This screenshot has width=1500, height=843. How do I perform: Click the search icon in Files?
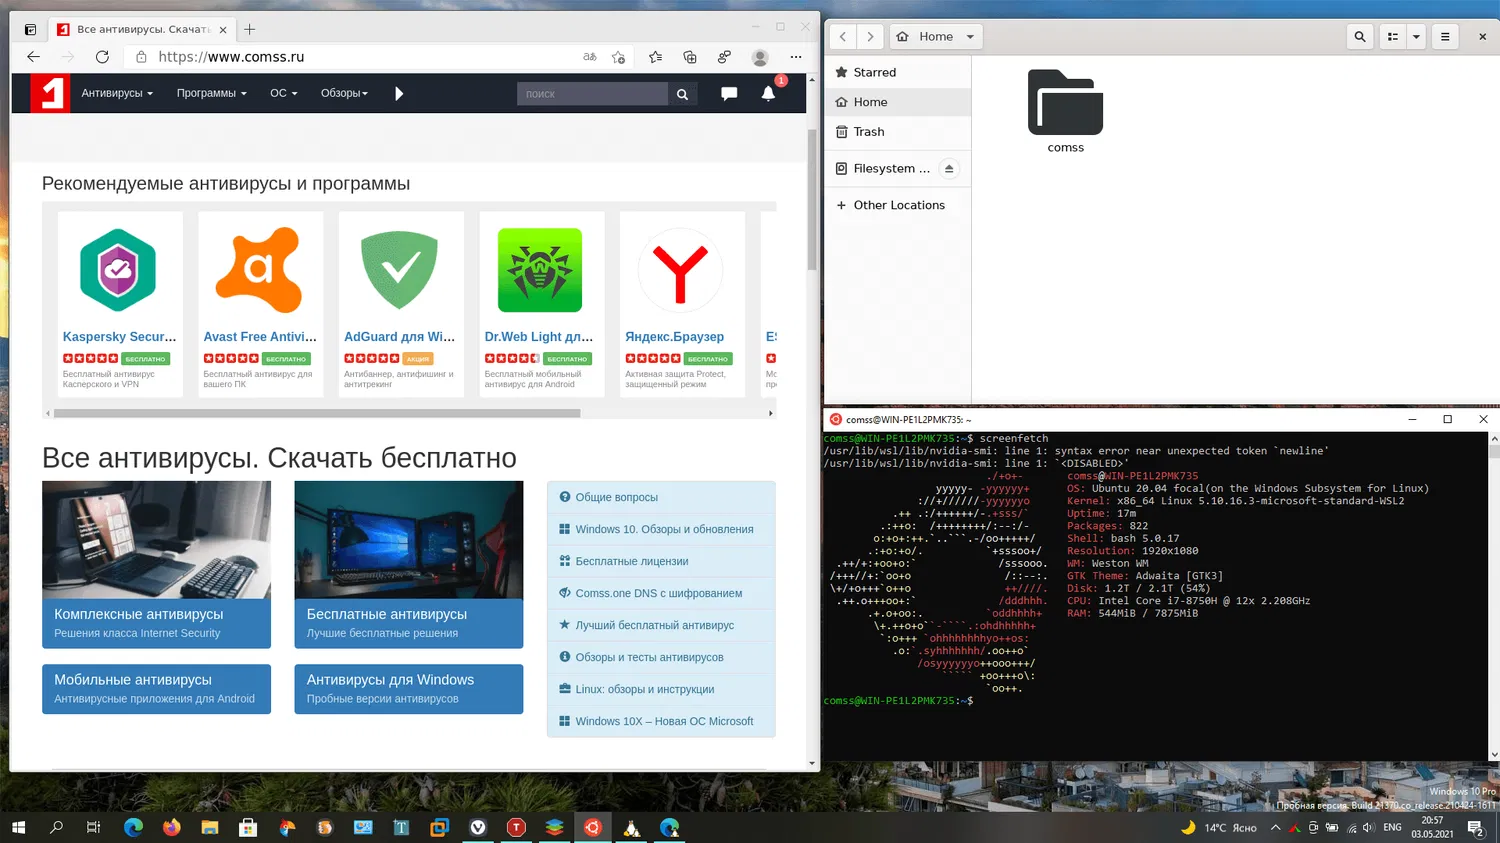click(1360, 37)
